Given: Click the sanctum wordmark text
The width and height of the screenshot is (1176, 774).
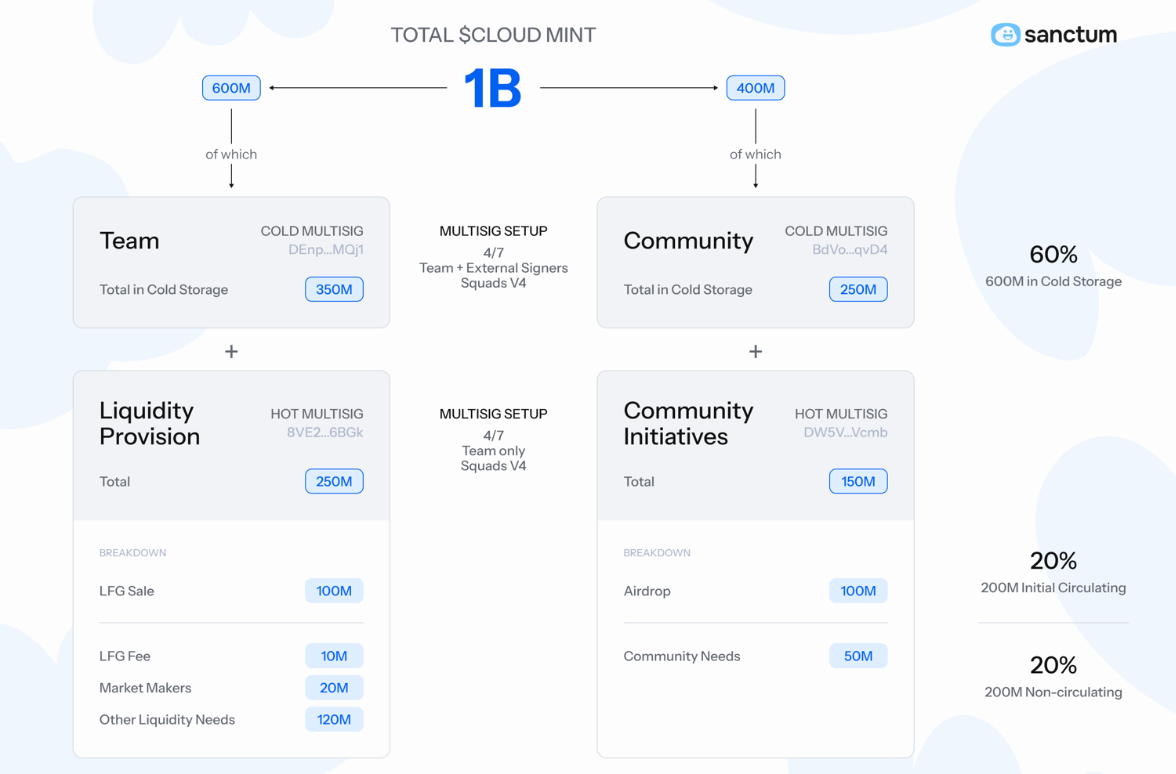Looking at the screenshot, I should [1070, 34].
